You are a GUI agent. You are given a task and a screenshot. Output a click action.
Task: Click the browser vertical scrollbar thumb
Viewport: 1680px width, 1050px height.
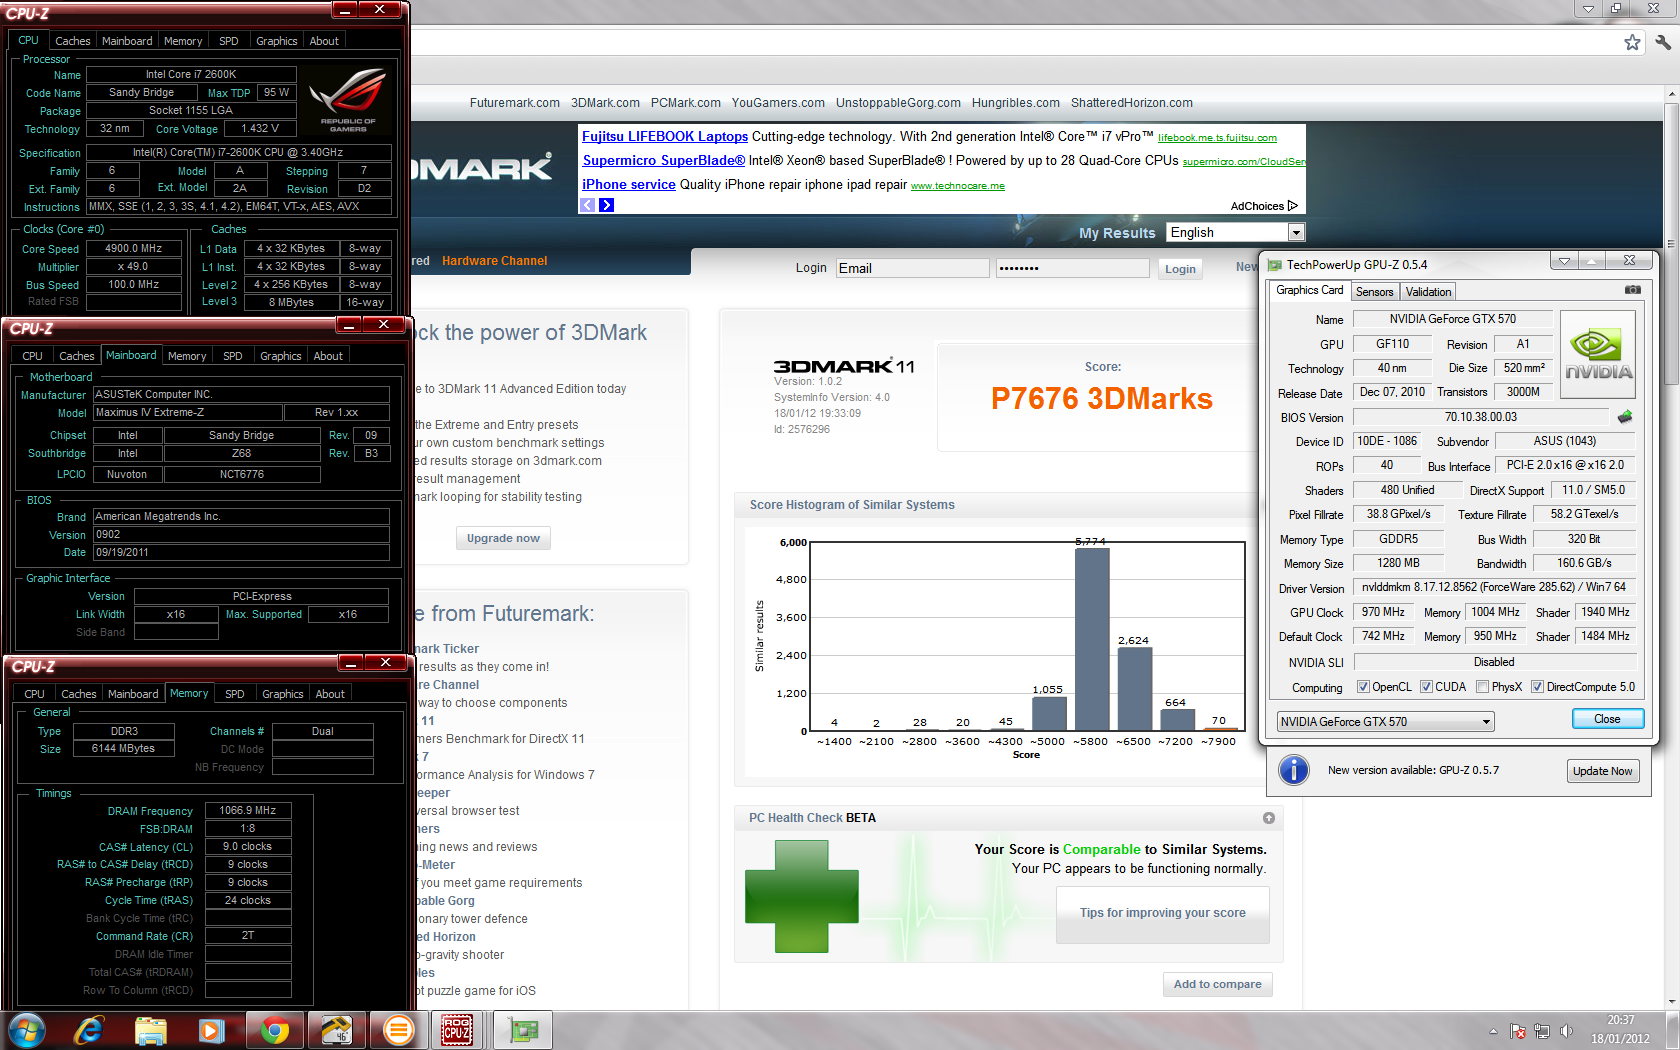[1671, 242]
